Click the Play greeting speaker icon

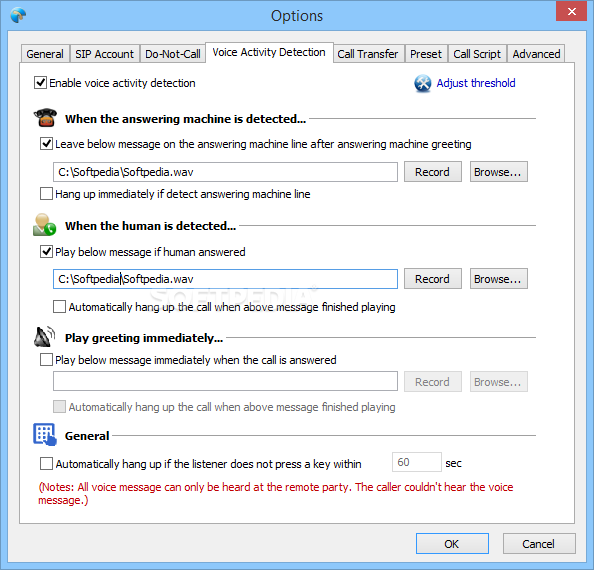click(44, 337)
